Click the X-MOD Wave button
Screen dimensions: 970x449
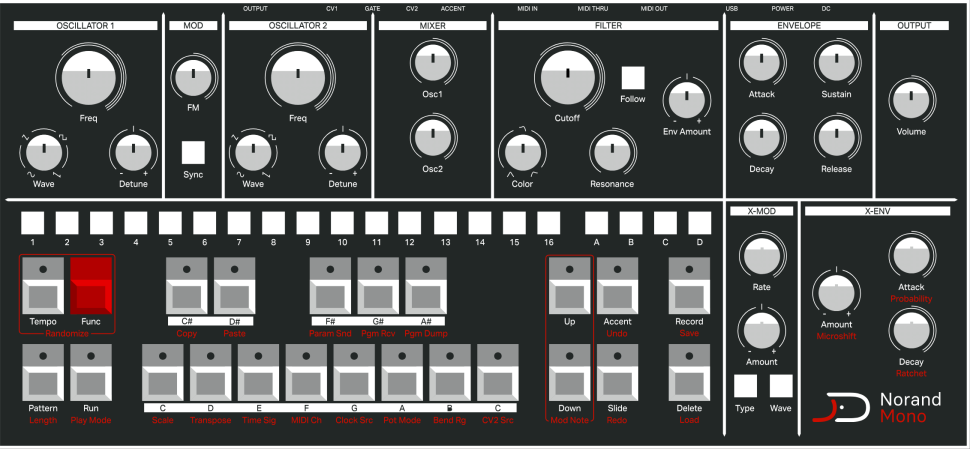click(781, 385)
